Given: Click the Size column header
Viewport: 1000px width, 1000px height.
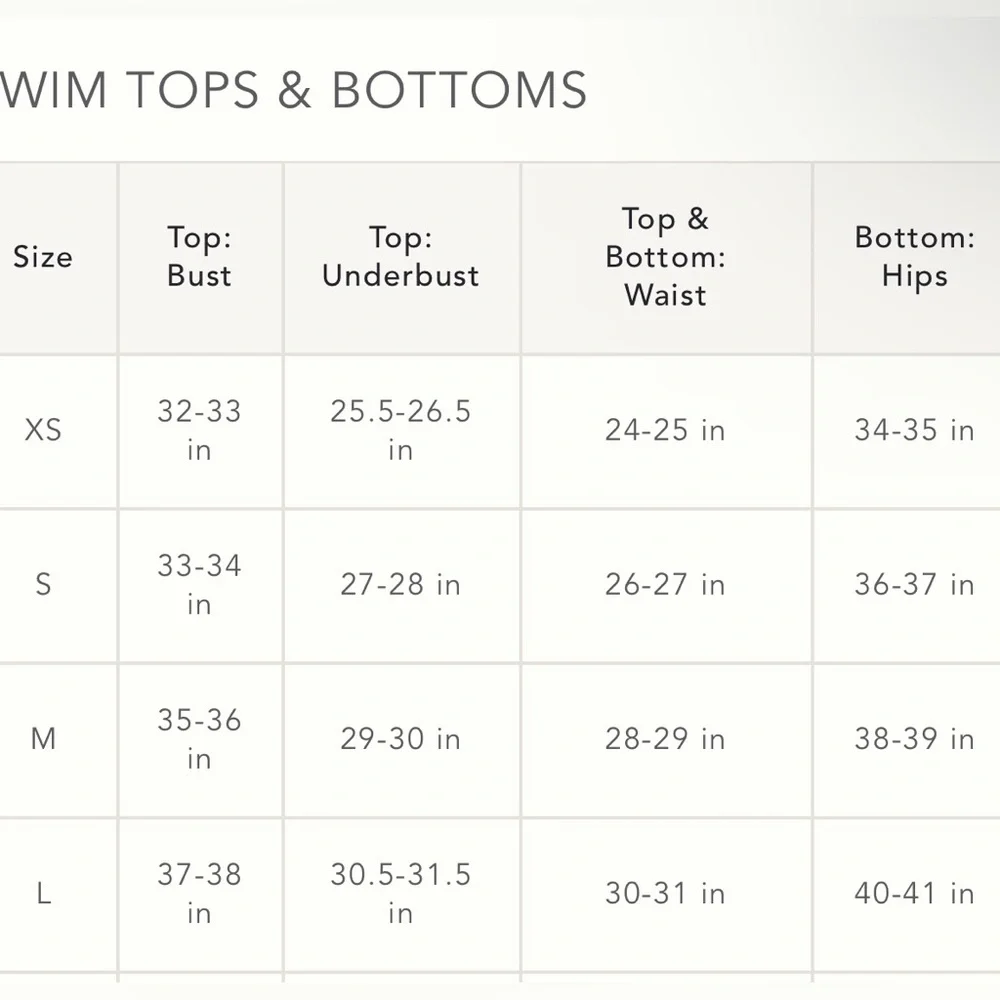Looking at the screenshot, I should point(43,257).
